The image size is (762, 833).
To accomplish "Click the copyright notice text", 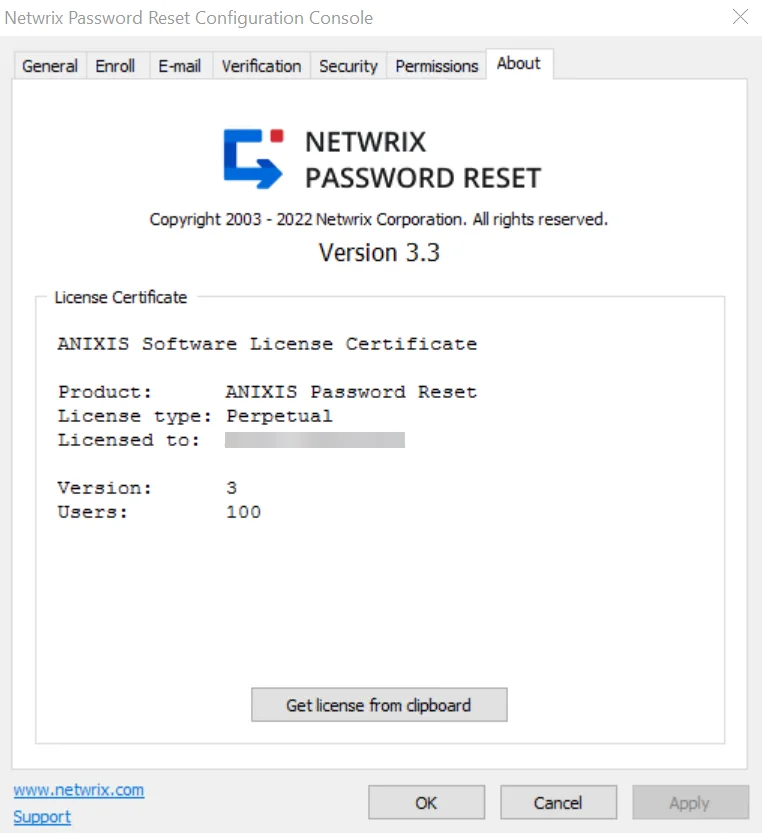I will pyautogui.click(x=378, y=219).
